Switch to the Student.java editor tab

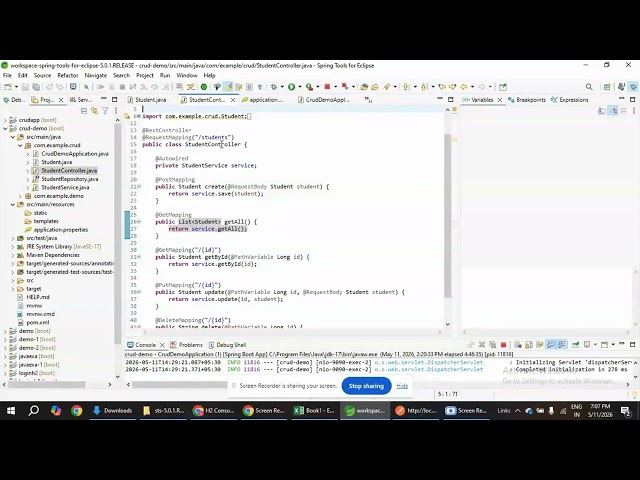tap(147, 100)
